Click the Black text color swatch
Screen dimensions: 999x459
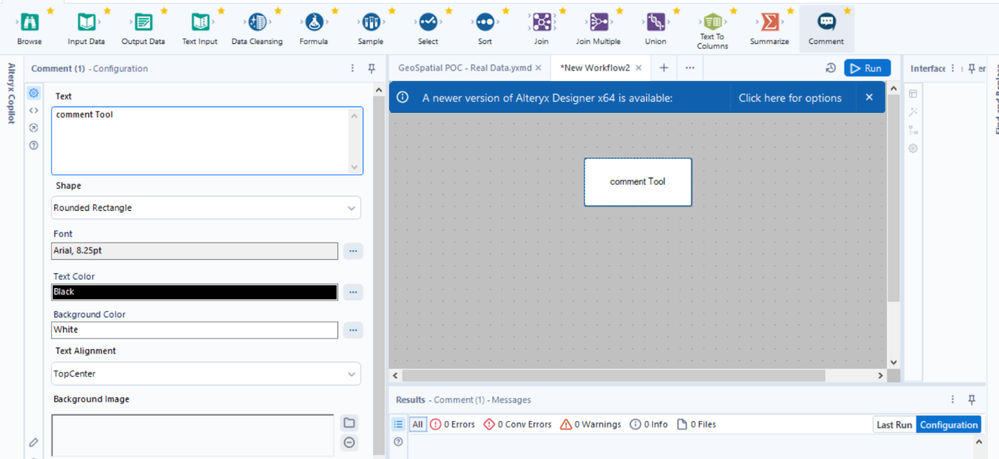194,292
